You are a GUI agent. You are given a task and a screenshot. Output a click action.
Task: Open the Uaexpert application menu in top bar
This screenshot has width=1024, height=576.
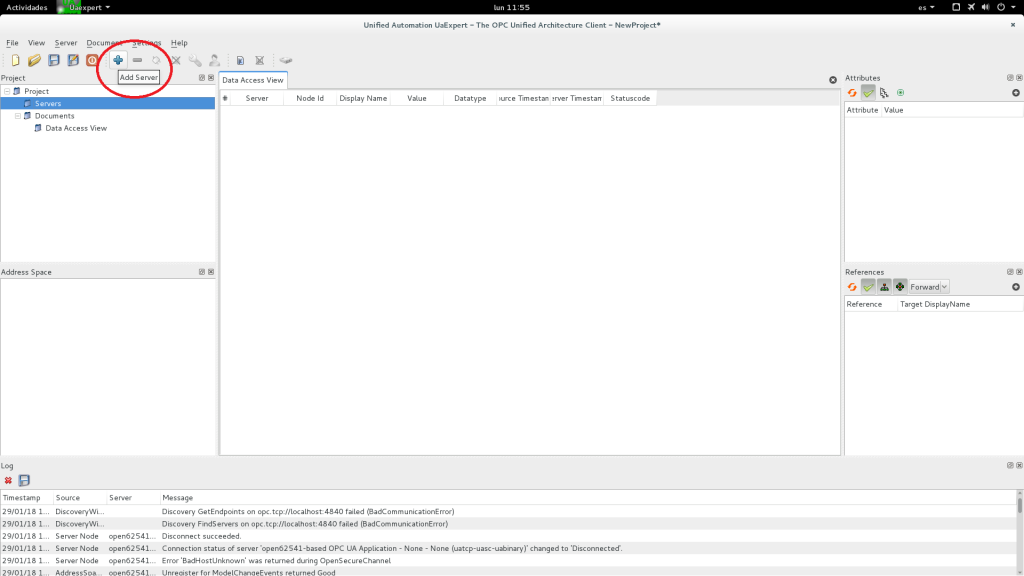point(84,7)
